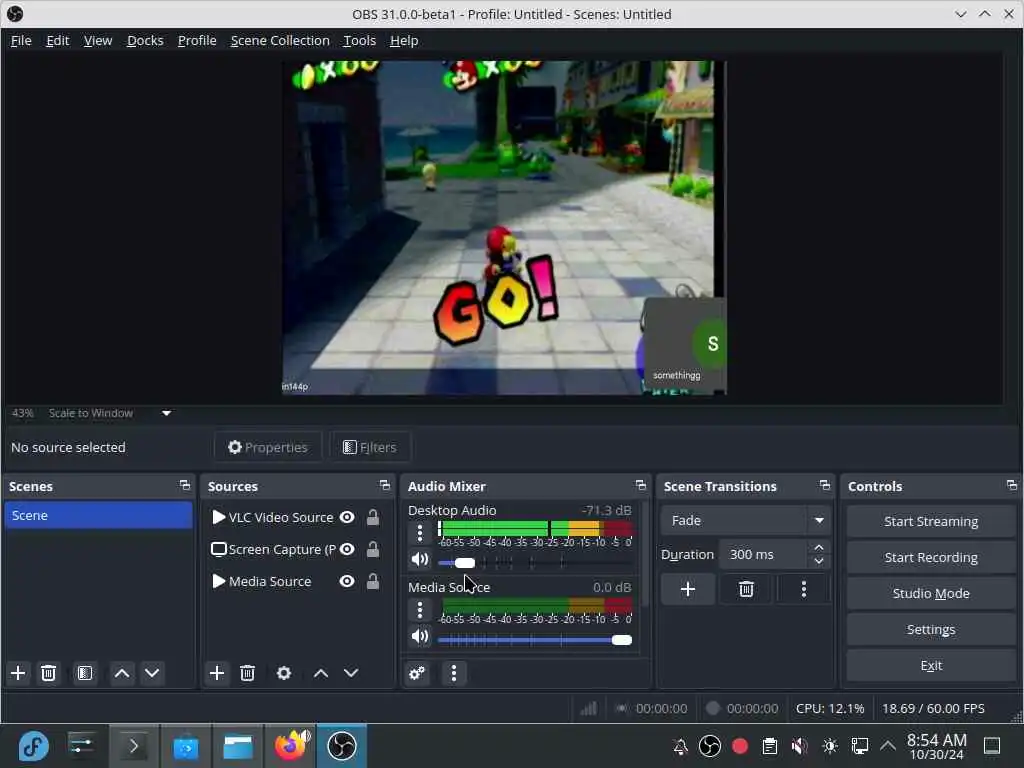Open Media Source audio options three-dot menu
Viewport: 1024px width, 768px height.
click(x=420, y=610)
